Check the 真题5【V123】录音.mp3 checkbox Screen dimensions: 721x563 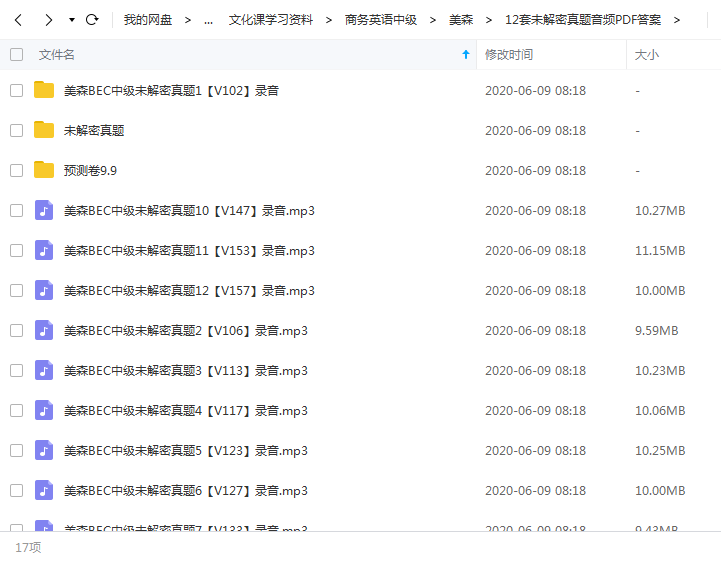[x=17, y=451]
